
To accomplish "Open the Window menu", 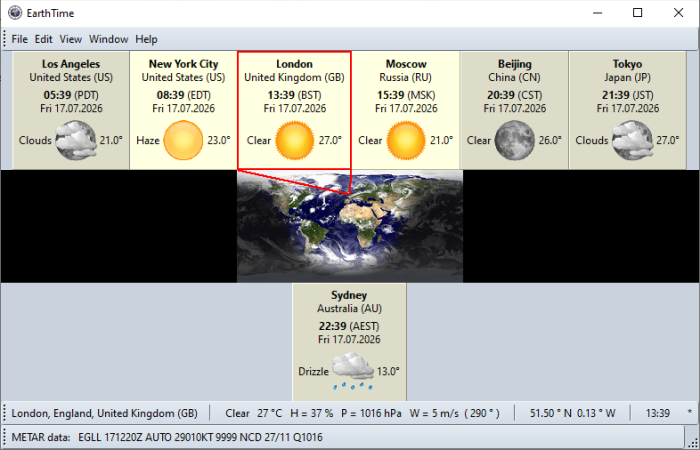I will (x=108, y=39).
